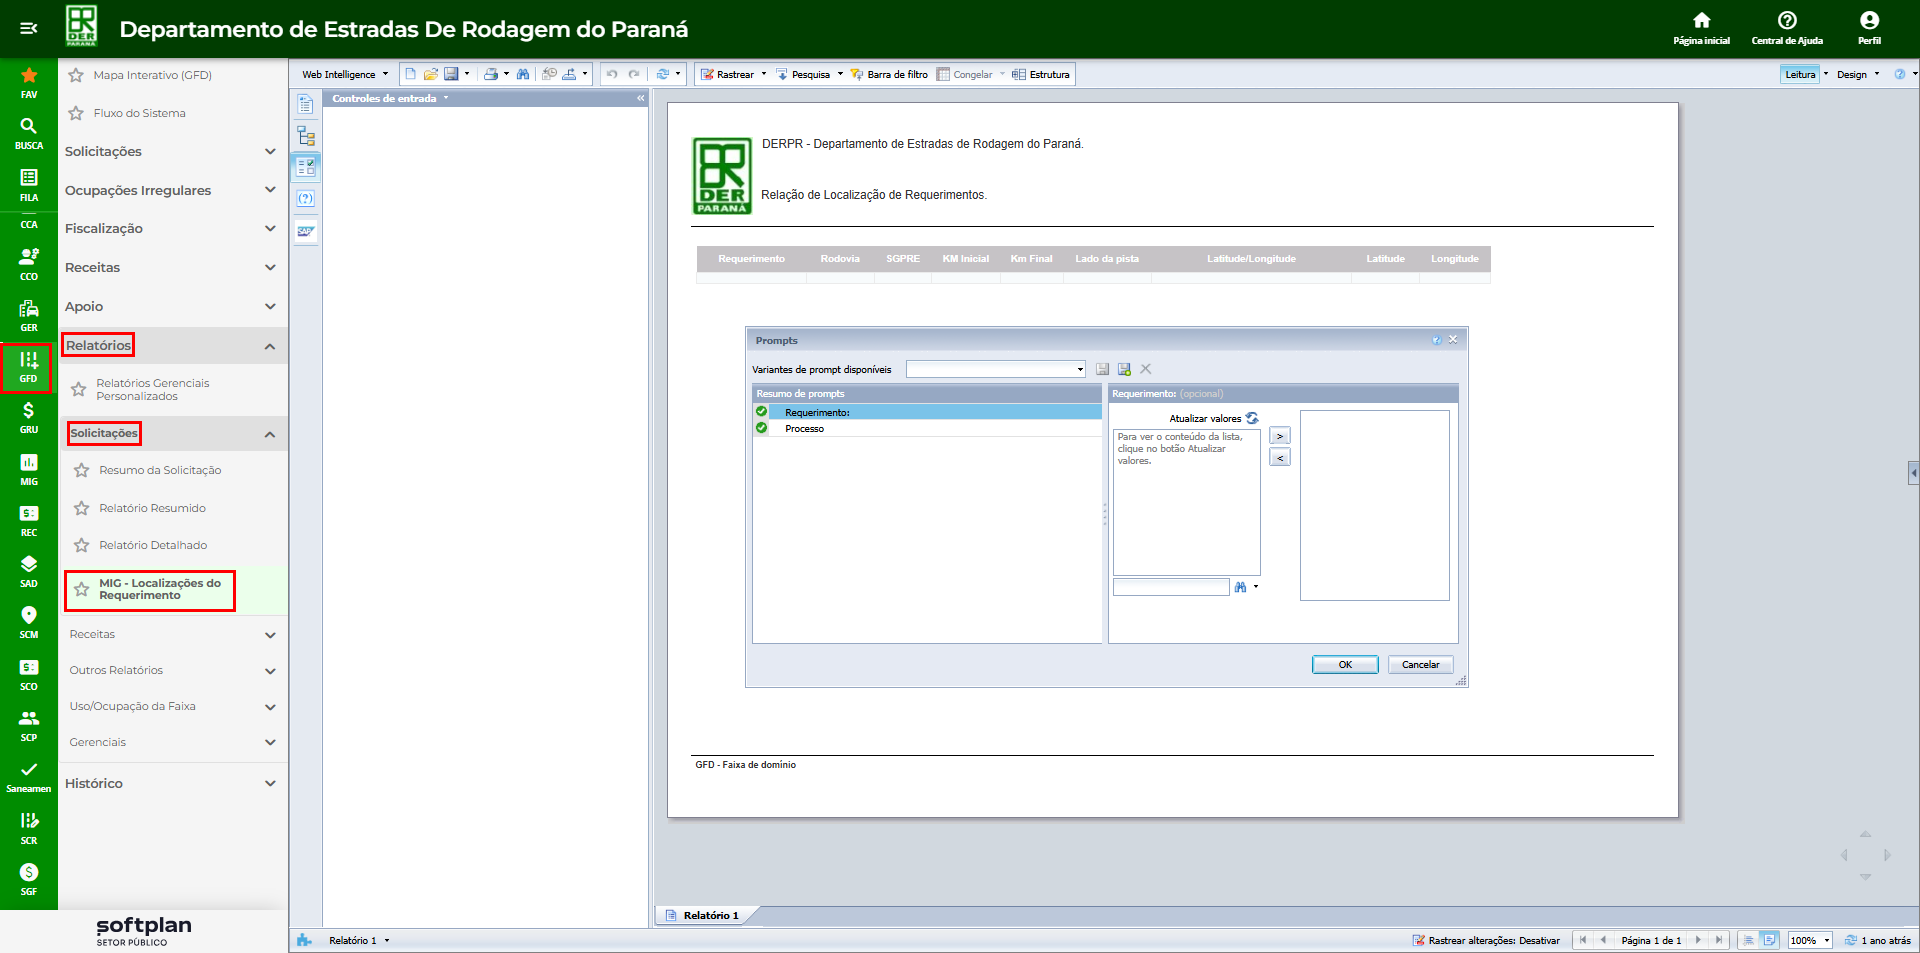Open the GRU module in the sidebar
This screenshot has width=1920, height=953.
29,417
